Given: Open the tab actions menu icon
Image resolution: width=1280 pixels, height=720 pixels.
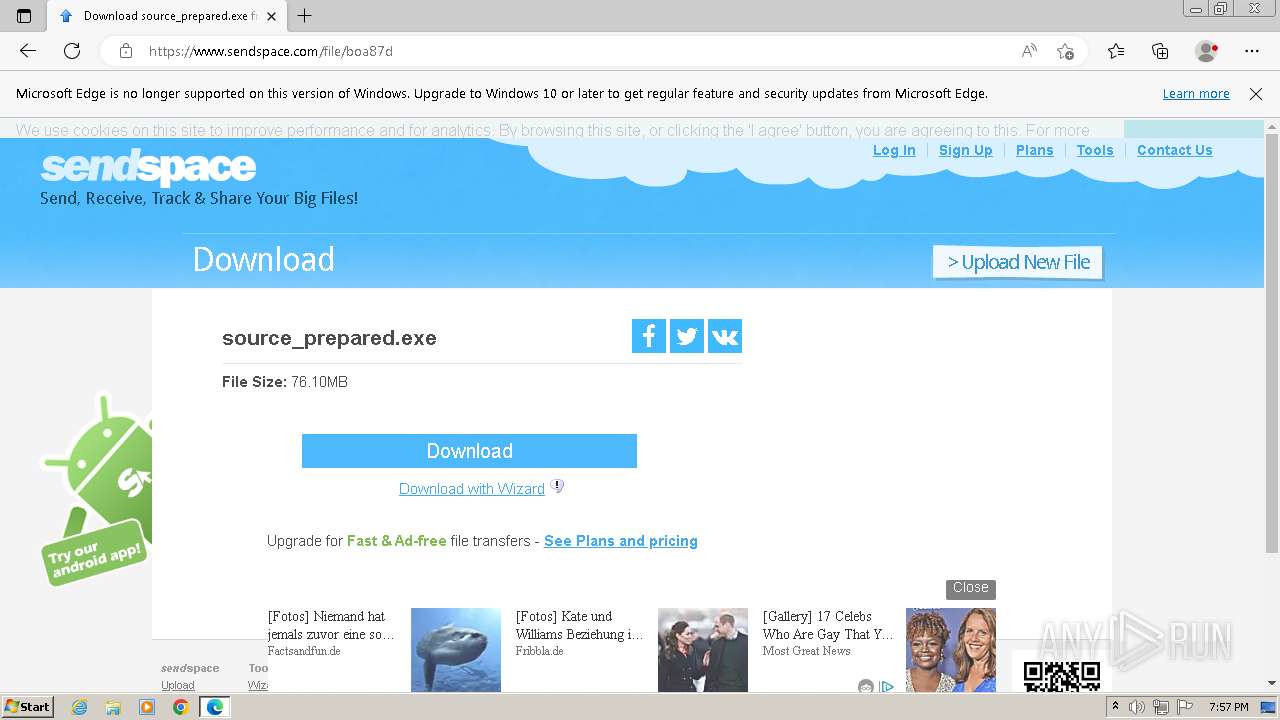Looking at the screenshot, I should 24,16.
